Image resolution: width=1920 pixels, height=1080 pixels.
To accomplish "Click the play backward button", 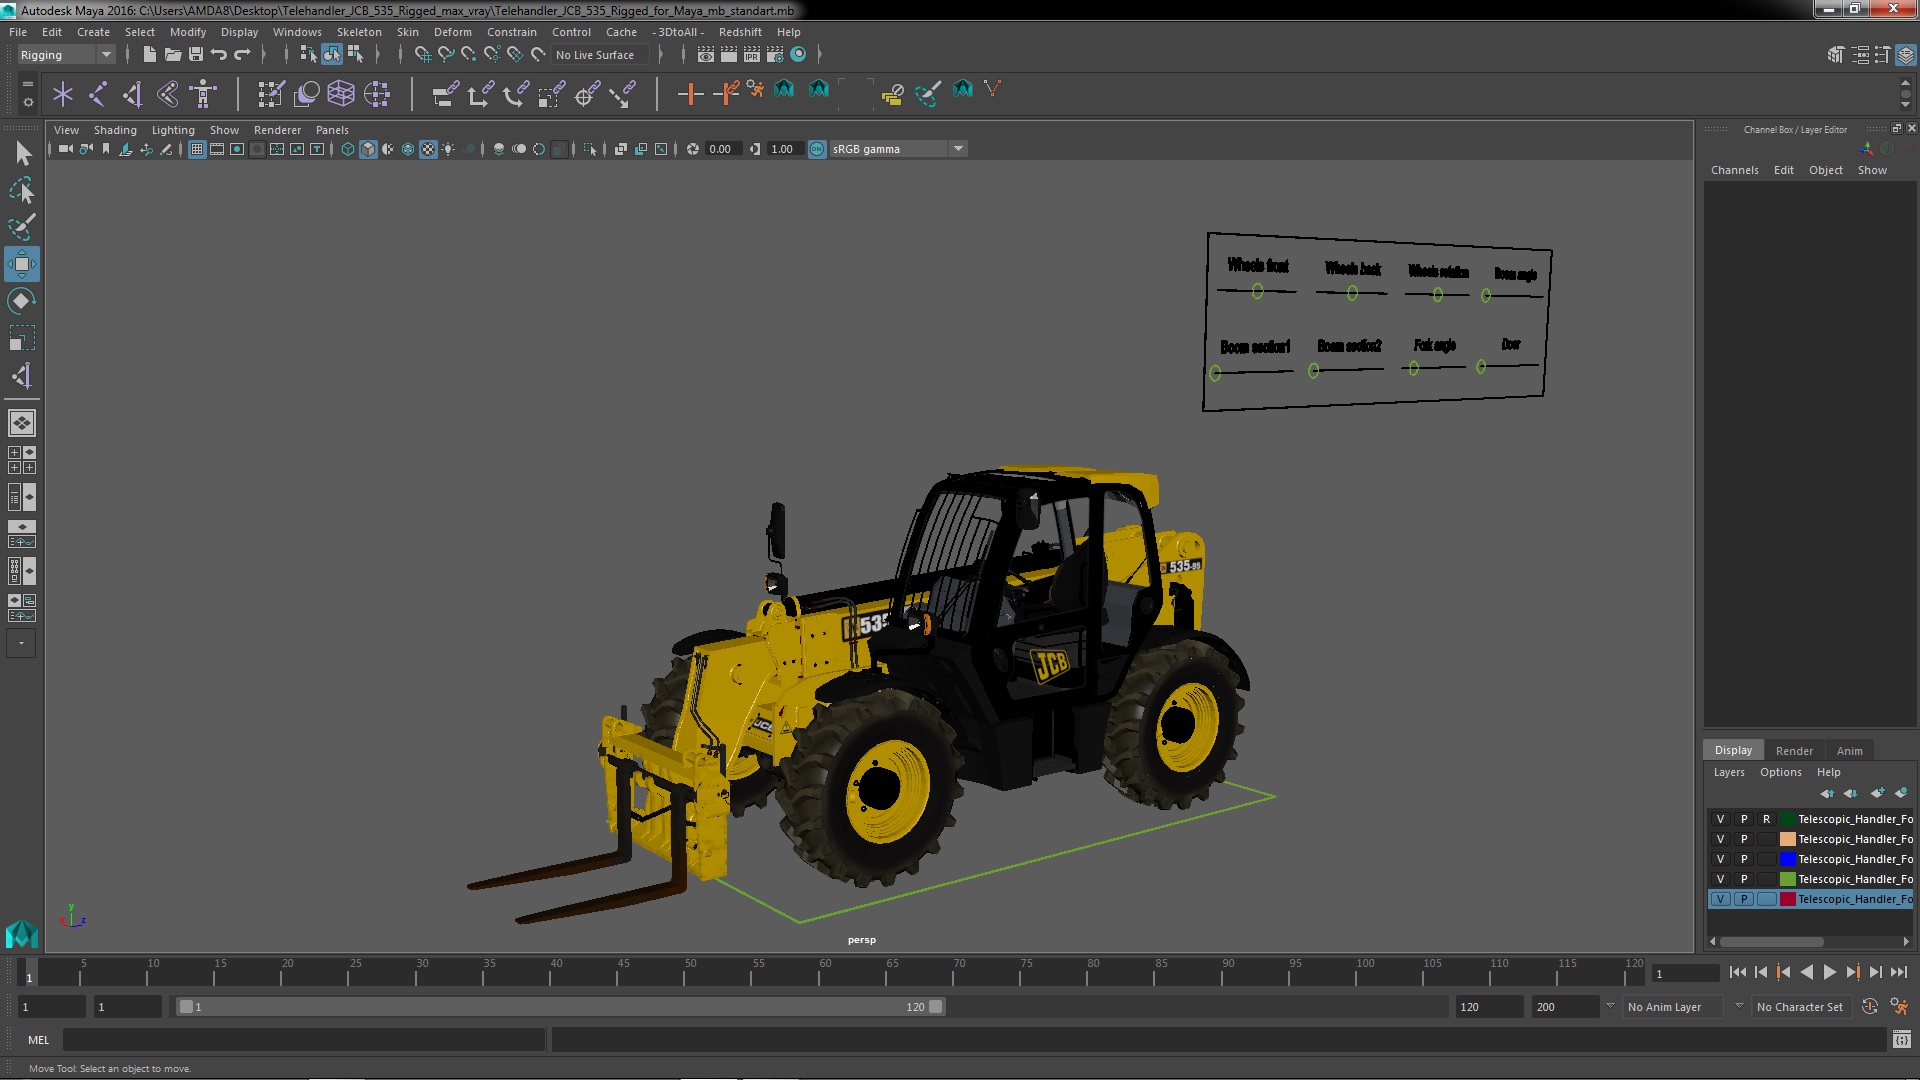I will pyautogui.click(x=1806, y=972).
